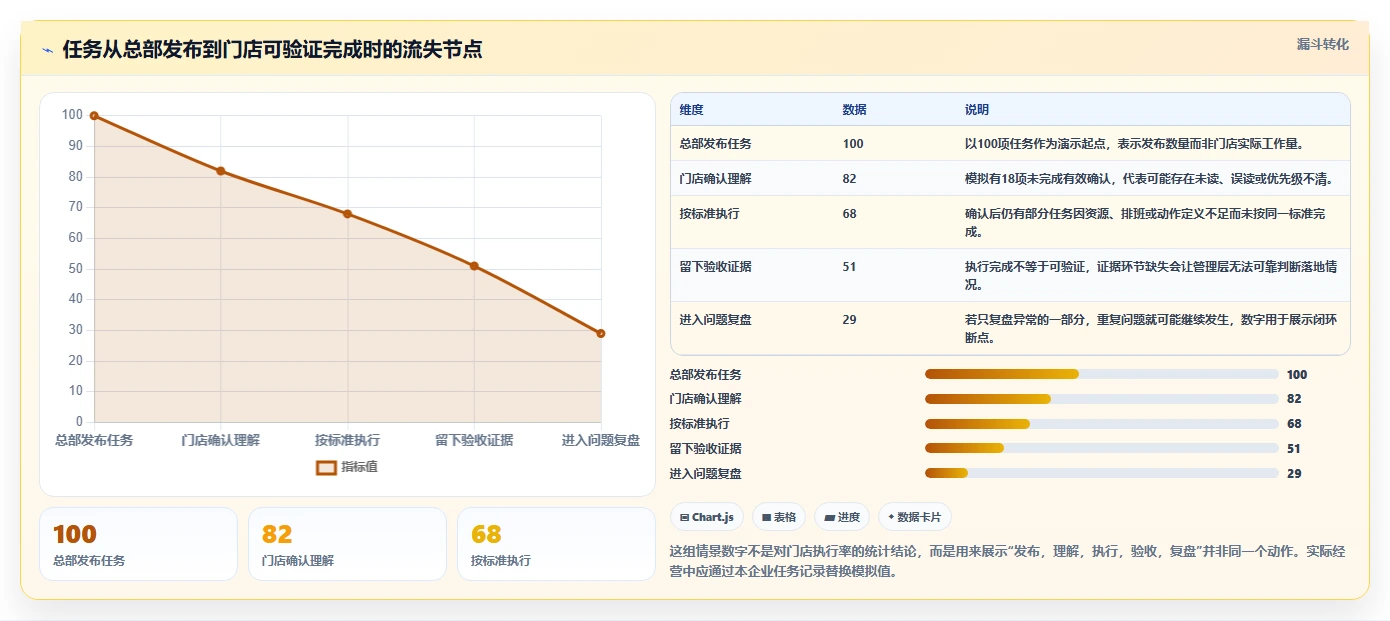Click the card title 任务从总部发布到门店可验证完成时的流失节点
The image size is (1390, 621).
point(272,50)
